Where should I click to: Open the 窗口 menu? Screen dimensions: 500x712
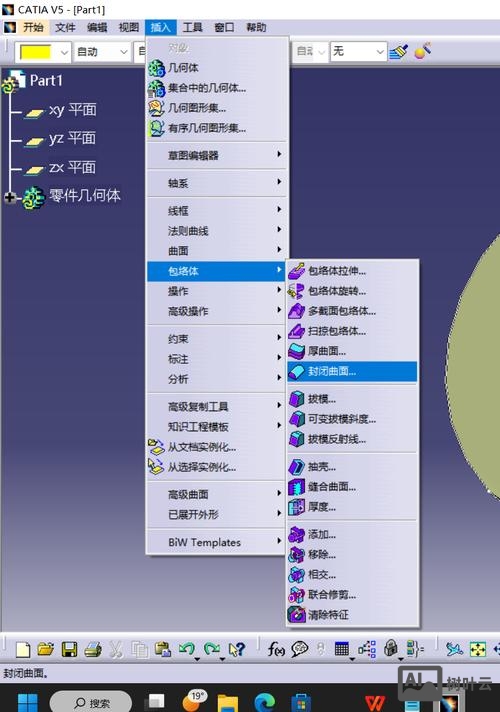224,28
